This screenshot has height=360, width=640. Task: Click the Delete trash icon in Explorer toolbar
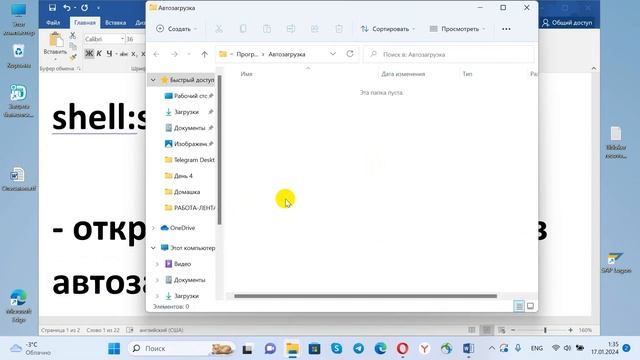339,29
